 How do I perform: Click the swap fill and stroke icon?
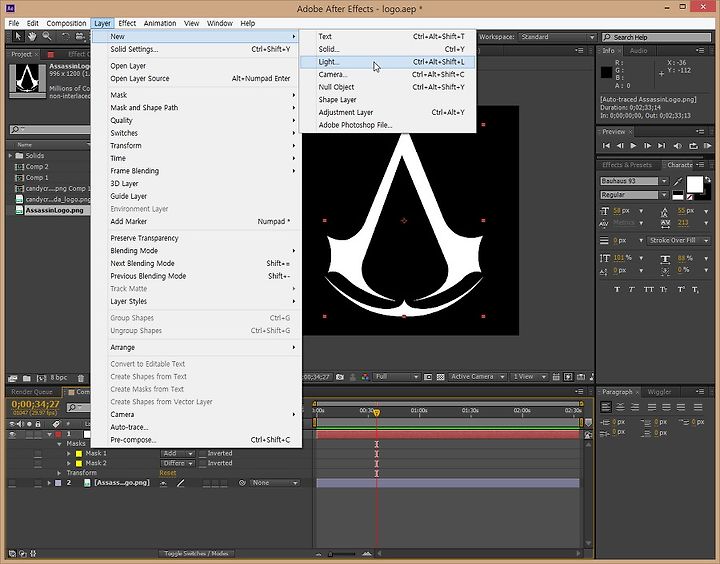[708, 180]
